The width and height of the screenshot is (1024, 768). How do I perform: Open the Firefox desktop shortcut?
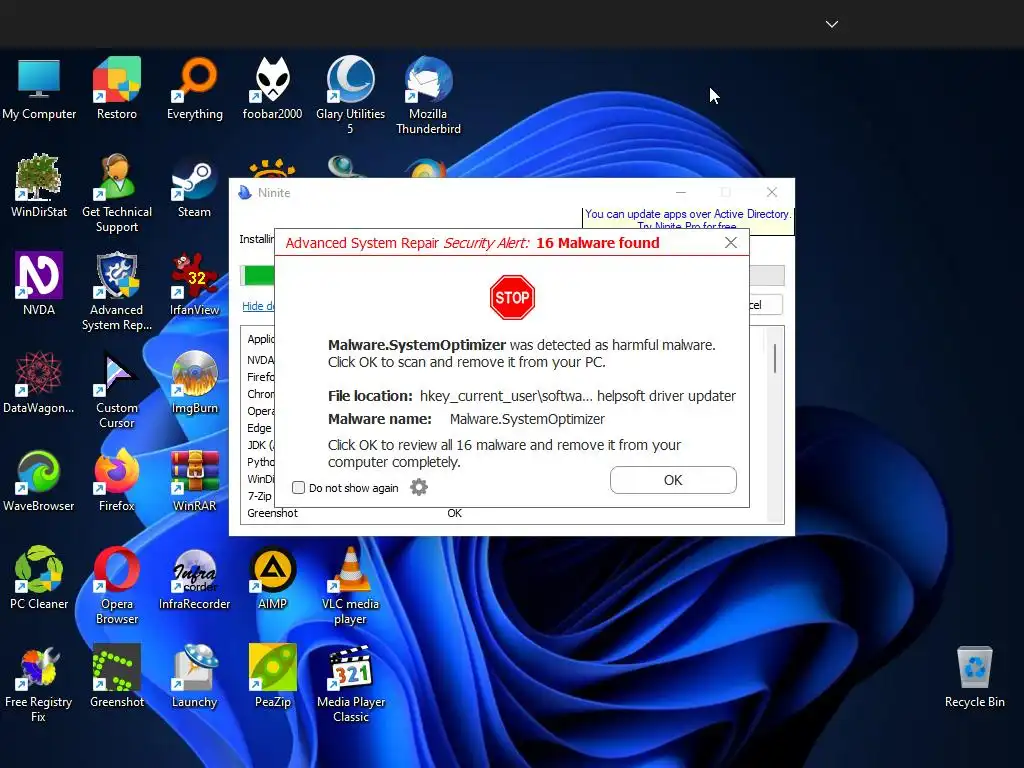[117, 481]
